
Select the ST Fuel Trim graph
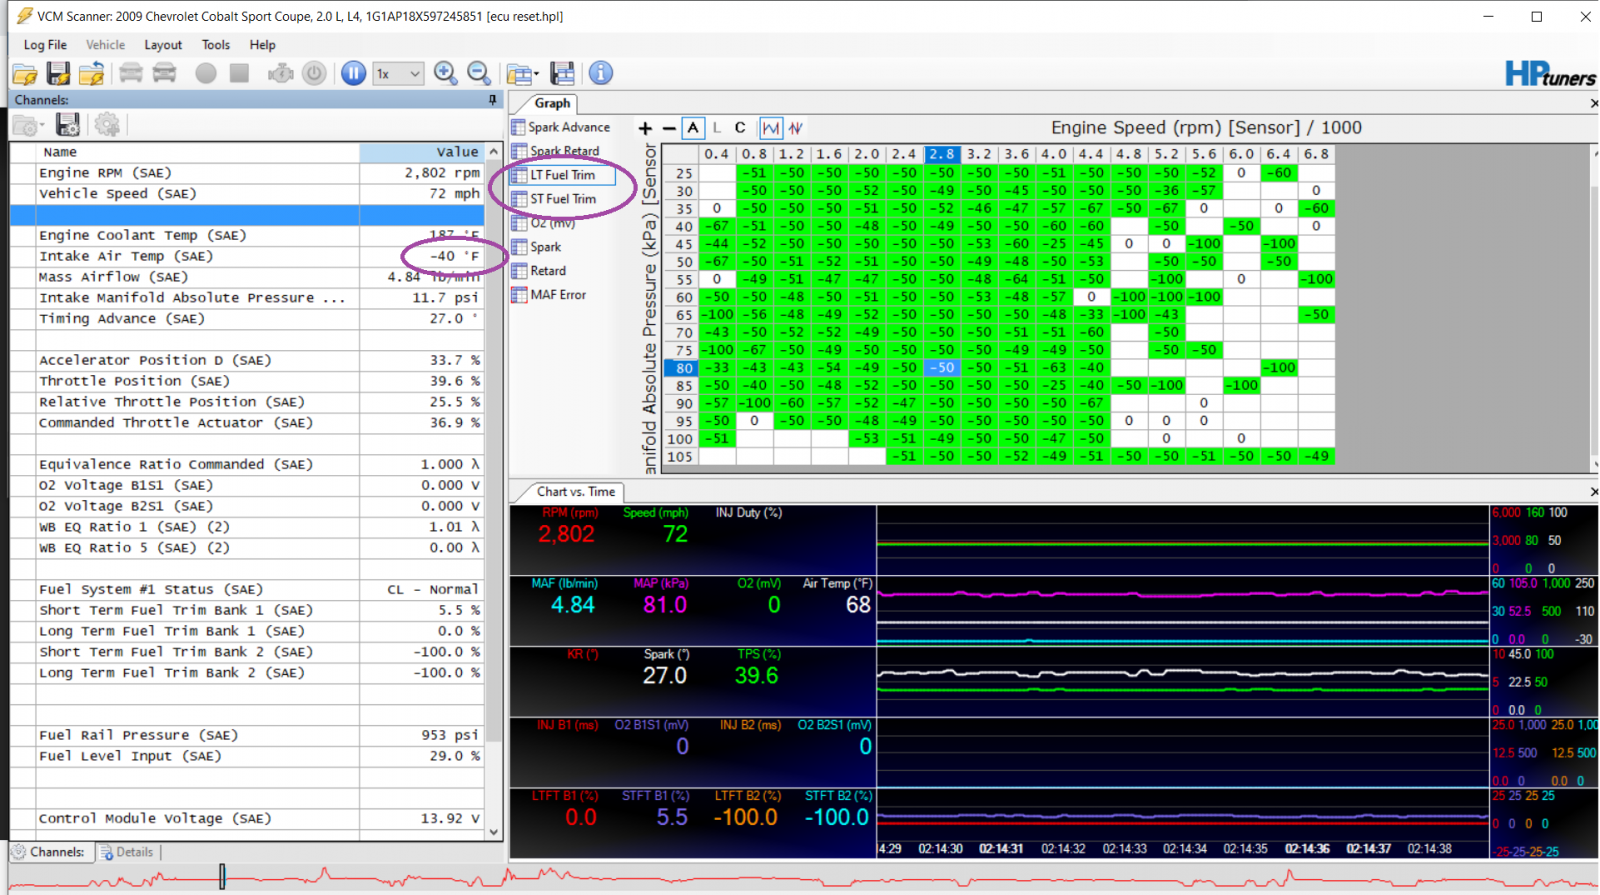554,199
